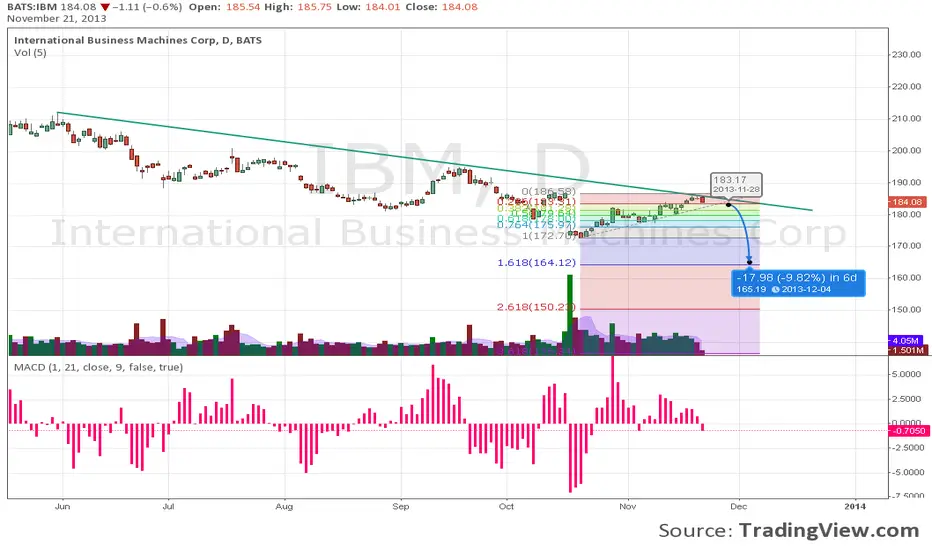Click the 2.618(150.21) Fibonacci level label
Viewport: 932px width, 550px height.
point(537,307)
